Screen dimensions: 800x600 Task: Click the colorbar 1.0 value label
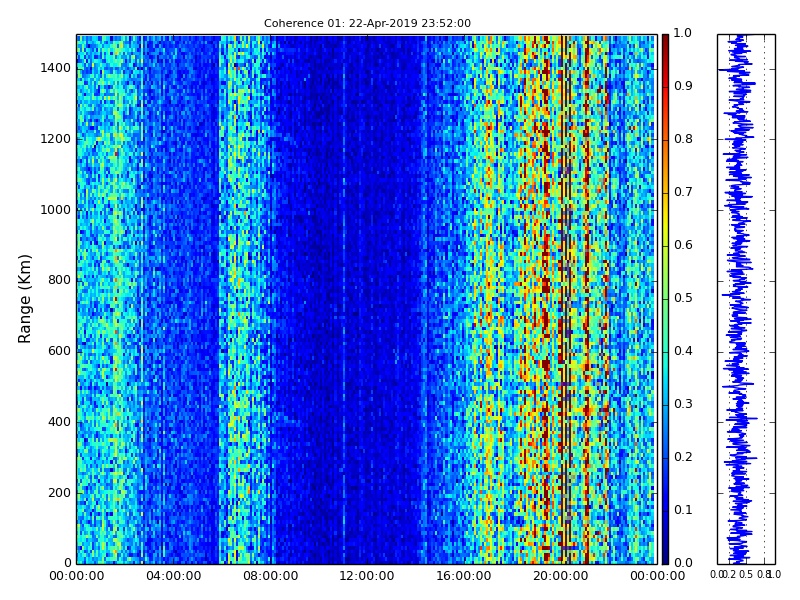point(683,33)
